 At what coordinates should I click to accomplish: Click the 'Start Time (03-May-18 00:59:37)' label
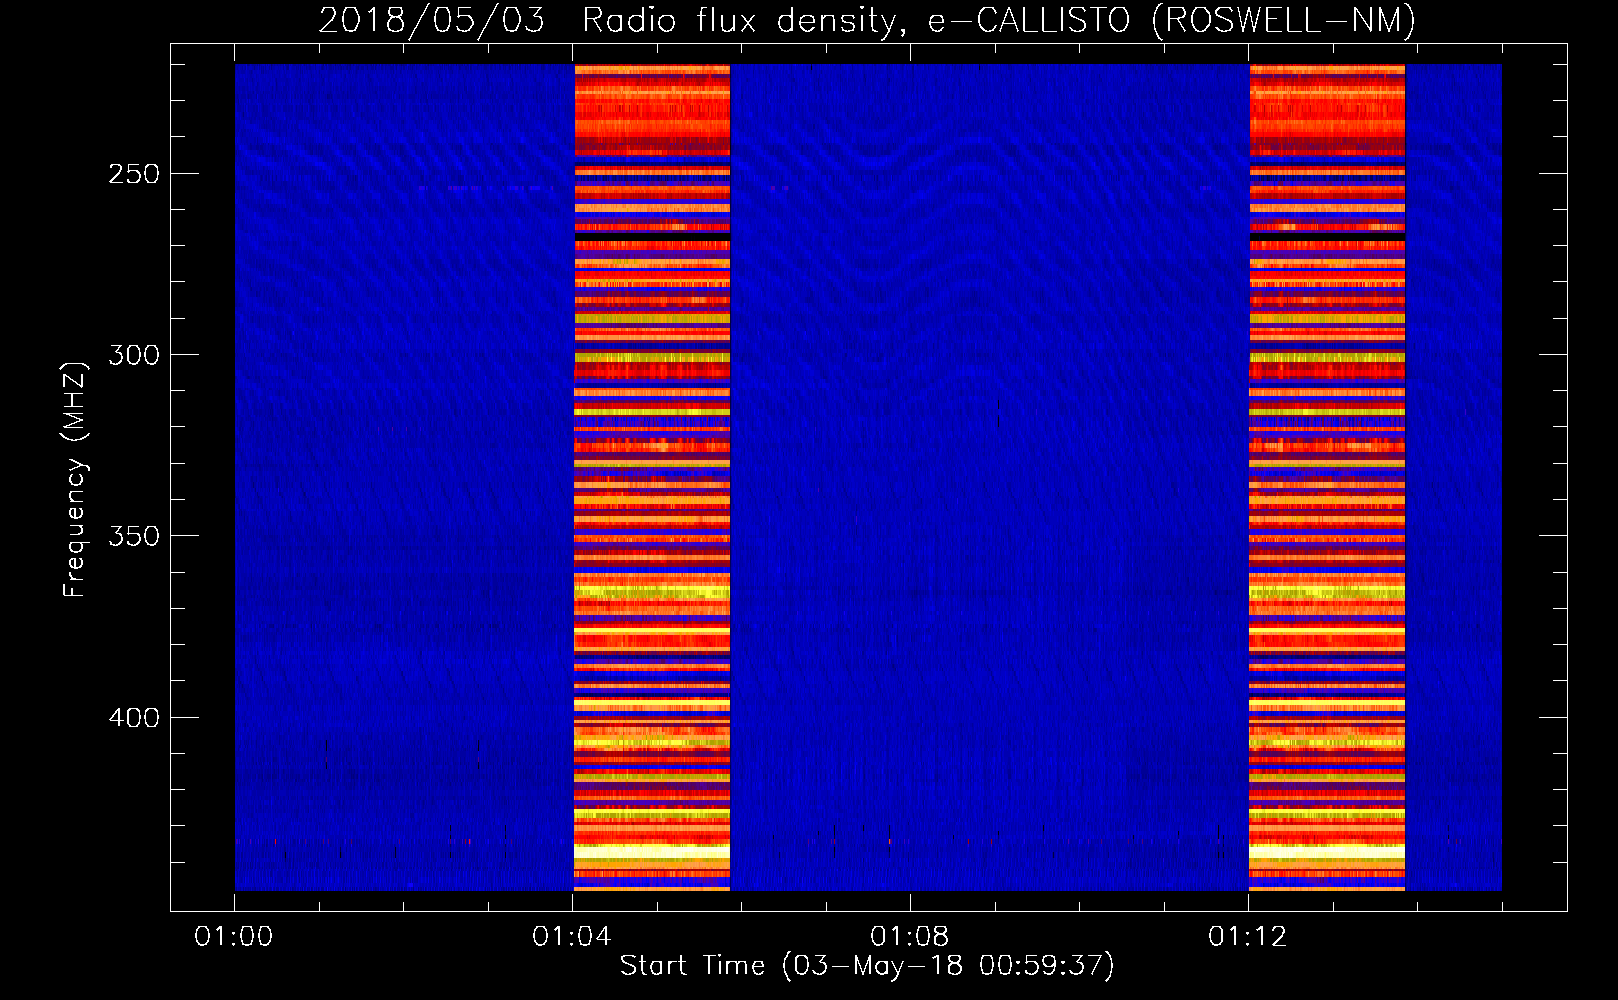point(866,966)
